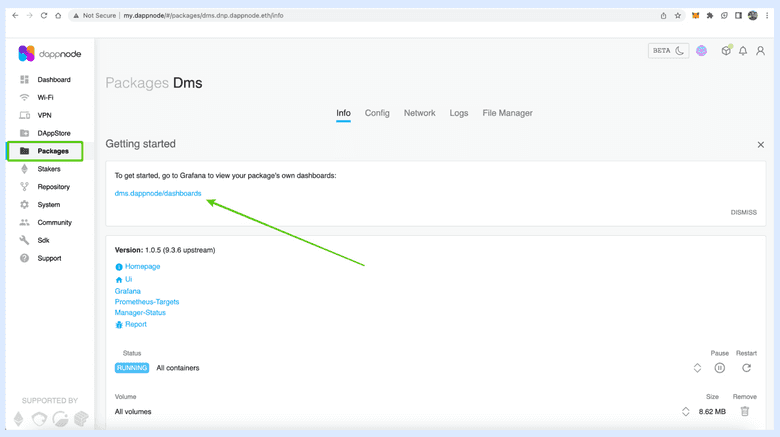
Task: Click the package cube icon in top bar
Action: pos(726,51)
